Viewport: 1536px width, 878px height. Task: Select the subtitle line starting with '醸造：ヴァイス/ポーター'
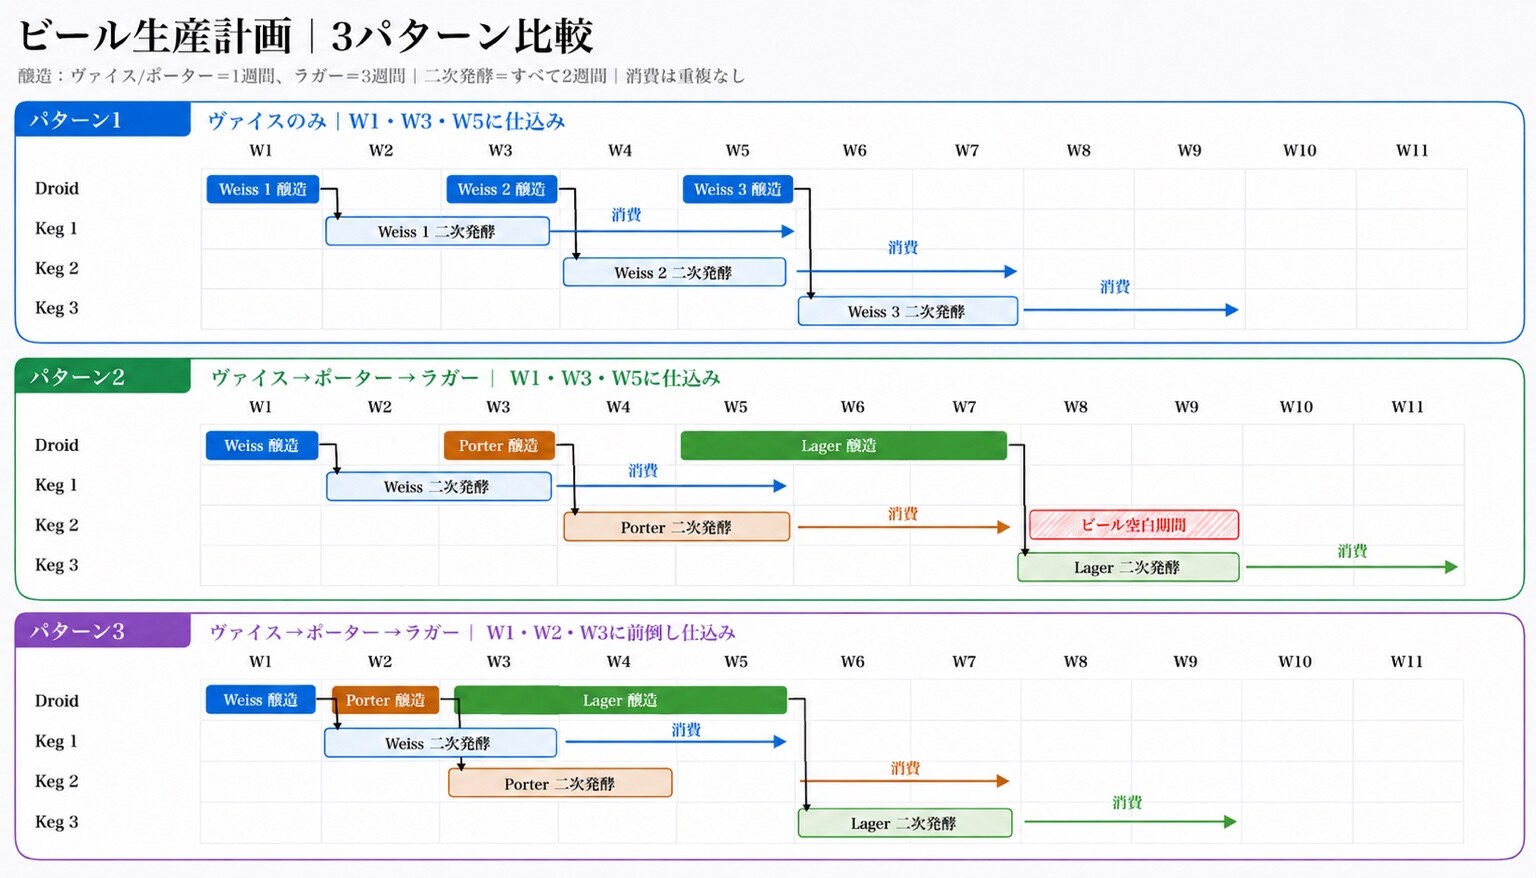click(x=381, y=76)
